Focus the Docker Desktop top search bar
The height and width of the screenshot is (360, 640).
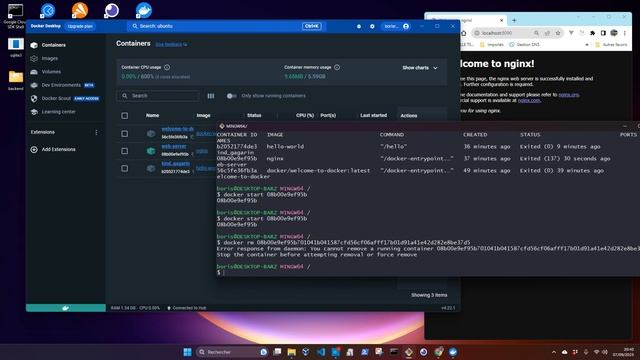pyautogui.click(x=227, y=26)
